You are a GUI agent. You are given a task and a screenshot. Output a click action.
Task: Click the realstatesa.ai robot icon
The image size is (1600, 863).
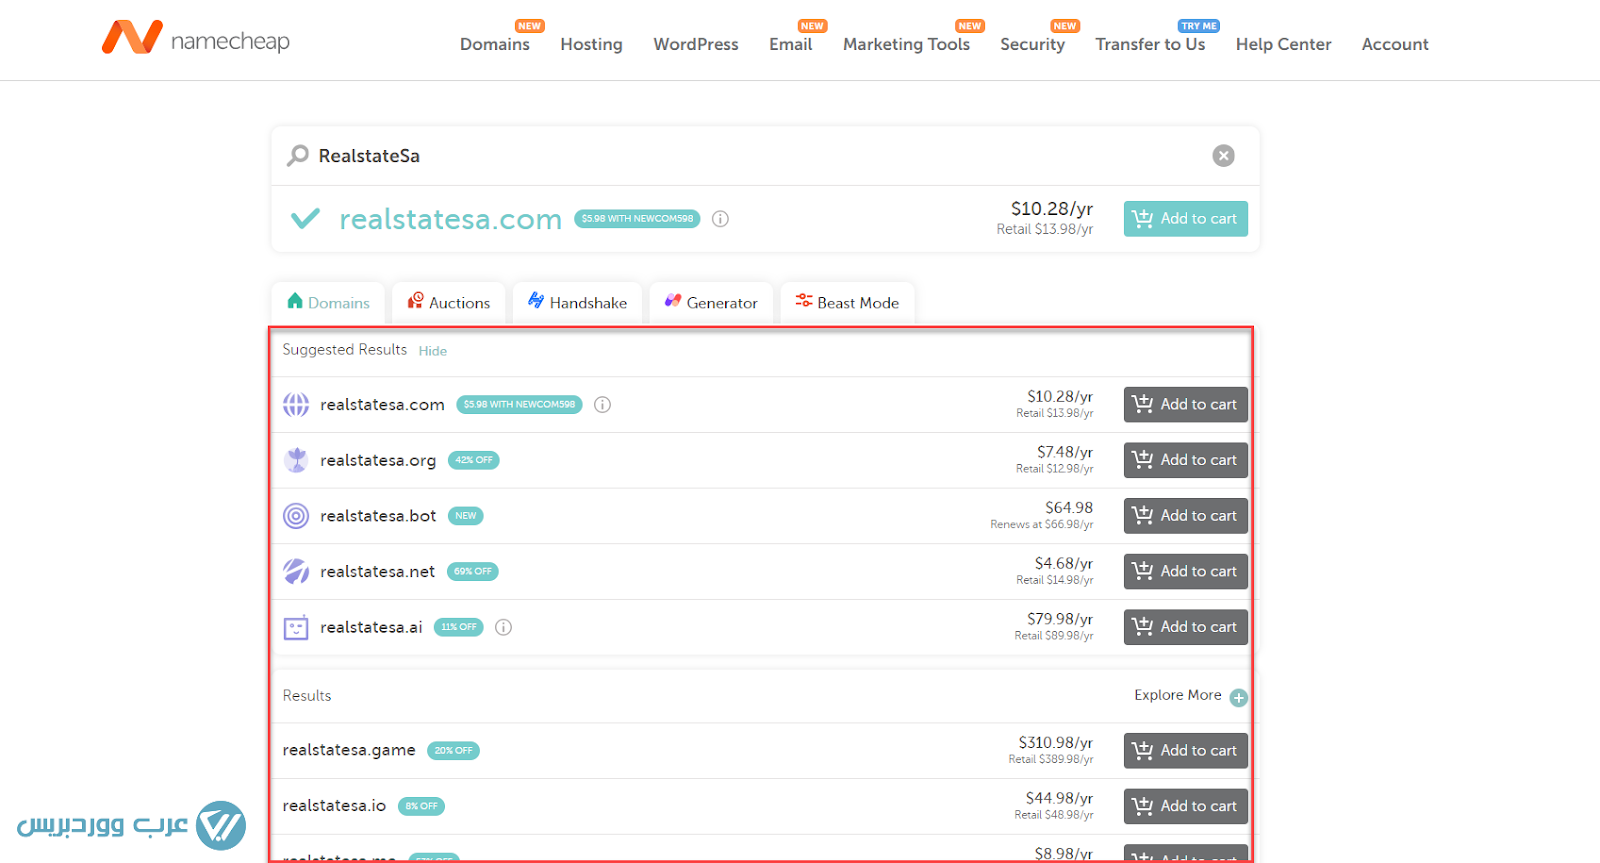[x=296, y=628]
